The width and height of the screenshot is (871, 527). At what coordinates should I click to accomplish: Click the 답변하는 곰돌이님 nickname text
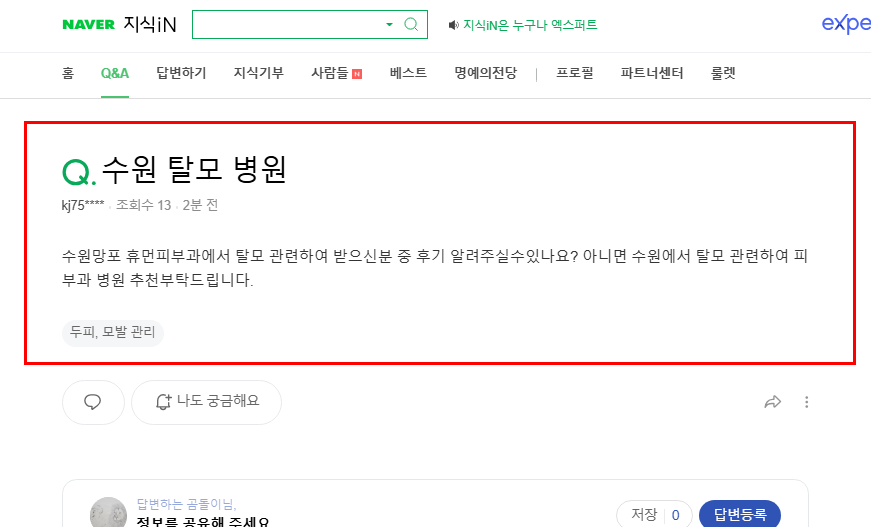pos(187,504)
